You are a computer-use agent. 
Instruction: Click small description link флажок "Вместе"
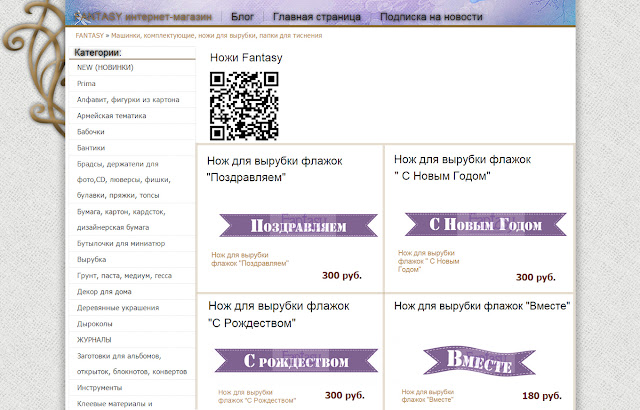point(428,395)
